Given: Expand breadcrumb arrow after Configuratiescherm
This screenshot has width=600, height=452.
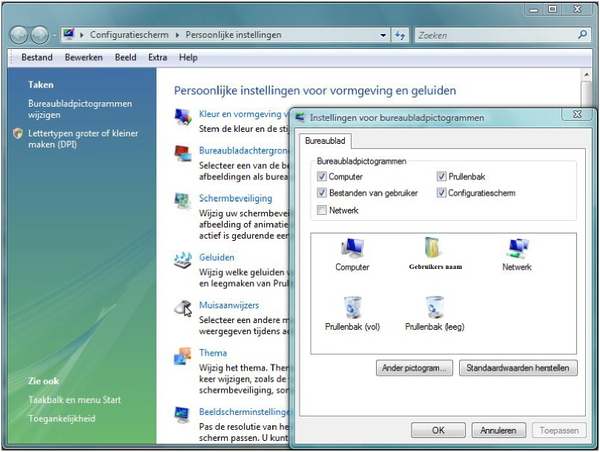Looking at the screenshot, I should pyautogui.click(x=177, y=35).
